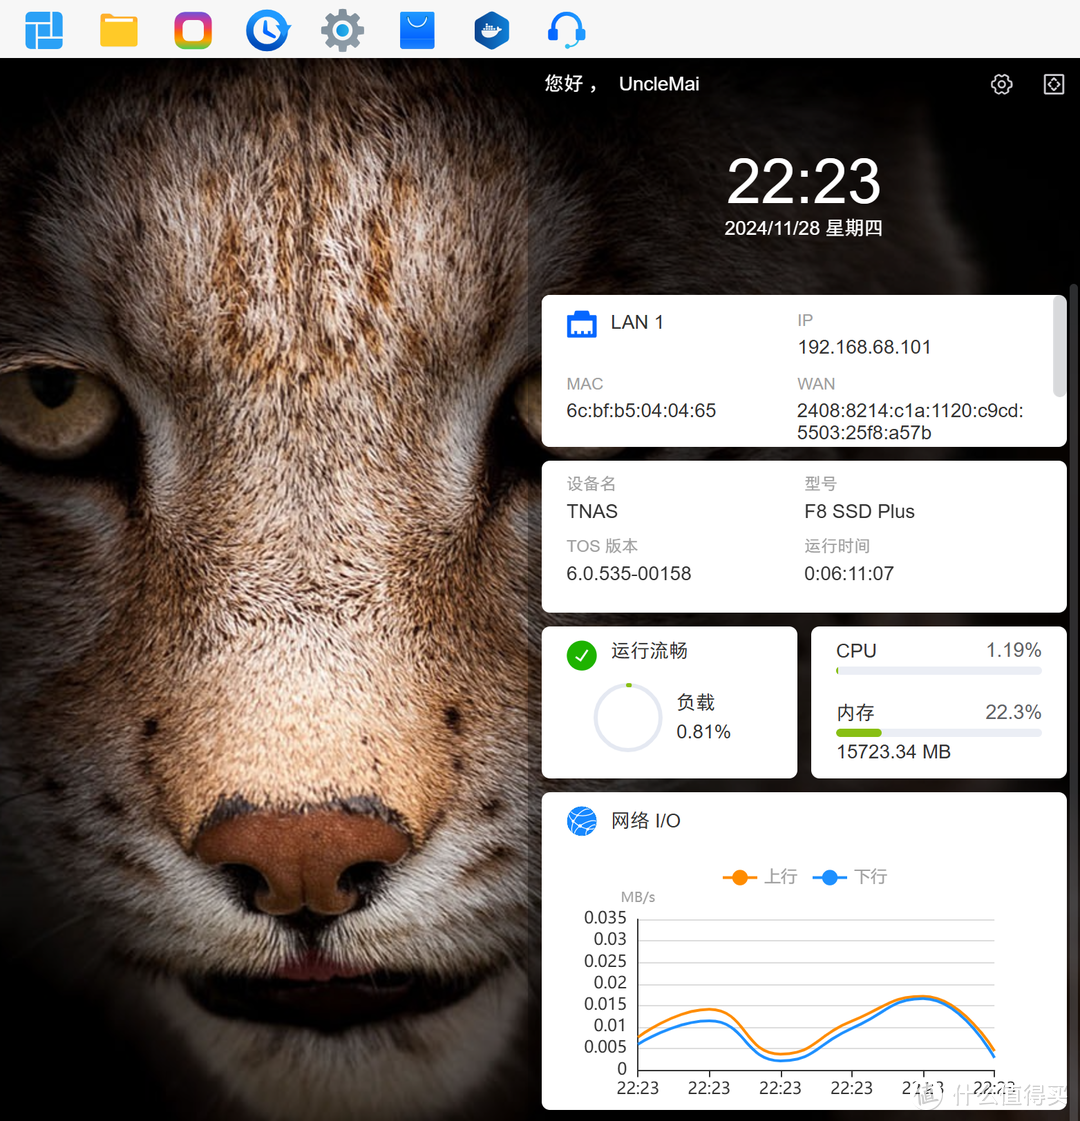Screen dimensions: 1080x1121
Task: Click the 内存 memory usage bar
Action: (x=938, y=733)
